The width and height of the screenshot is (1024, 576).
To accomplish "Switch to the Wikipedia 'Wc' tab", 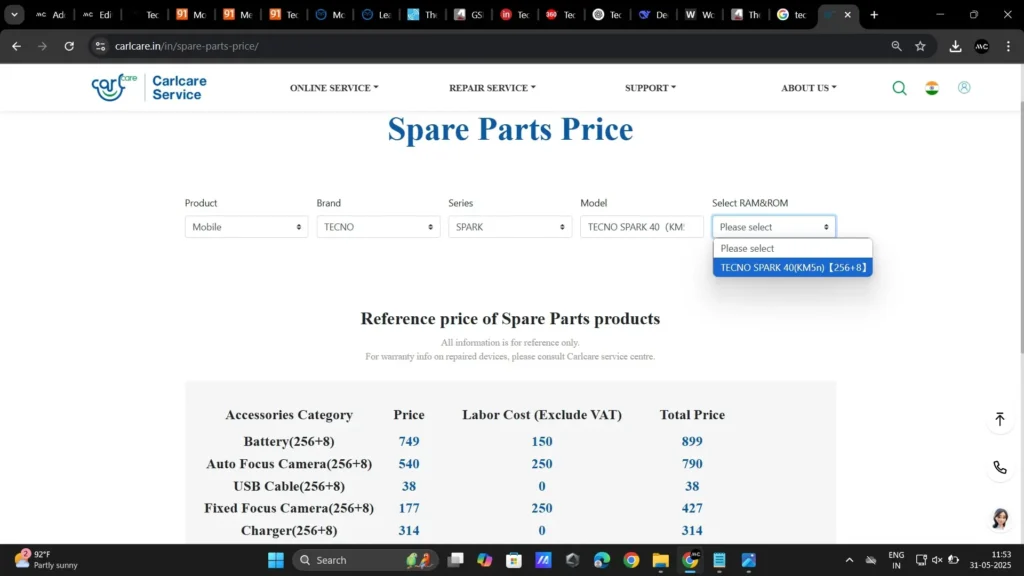I will pos(699,14).
